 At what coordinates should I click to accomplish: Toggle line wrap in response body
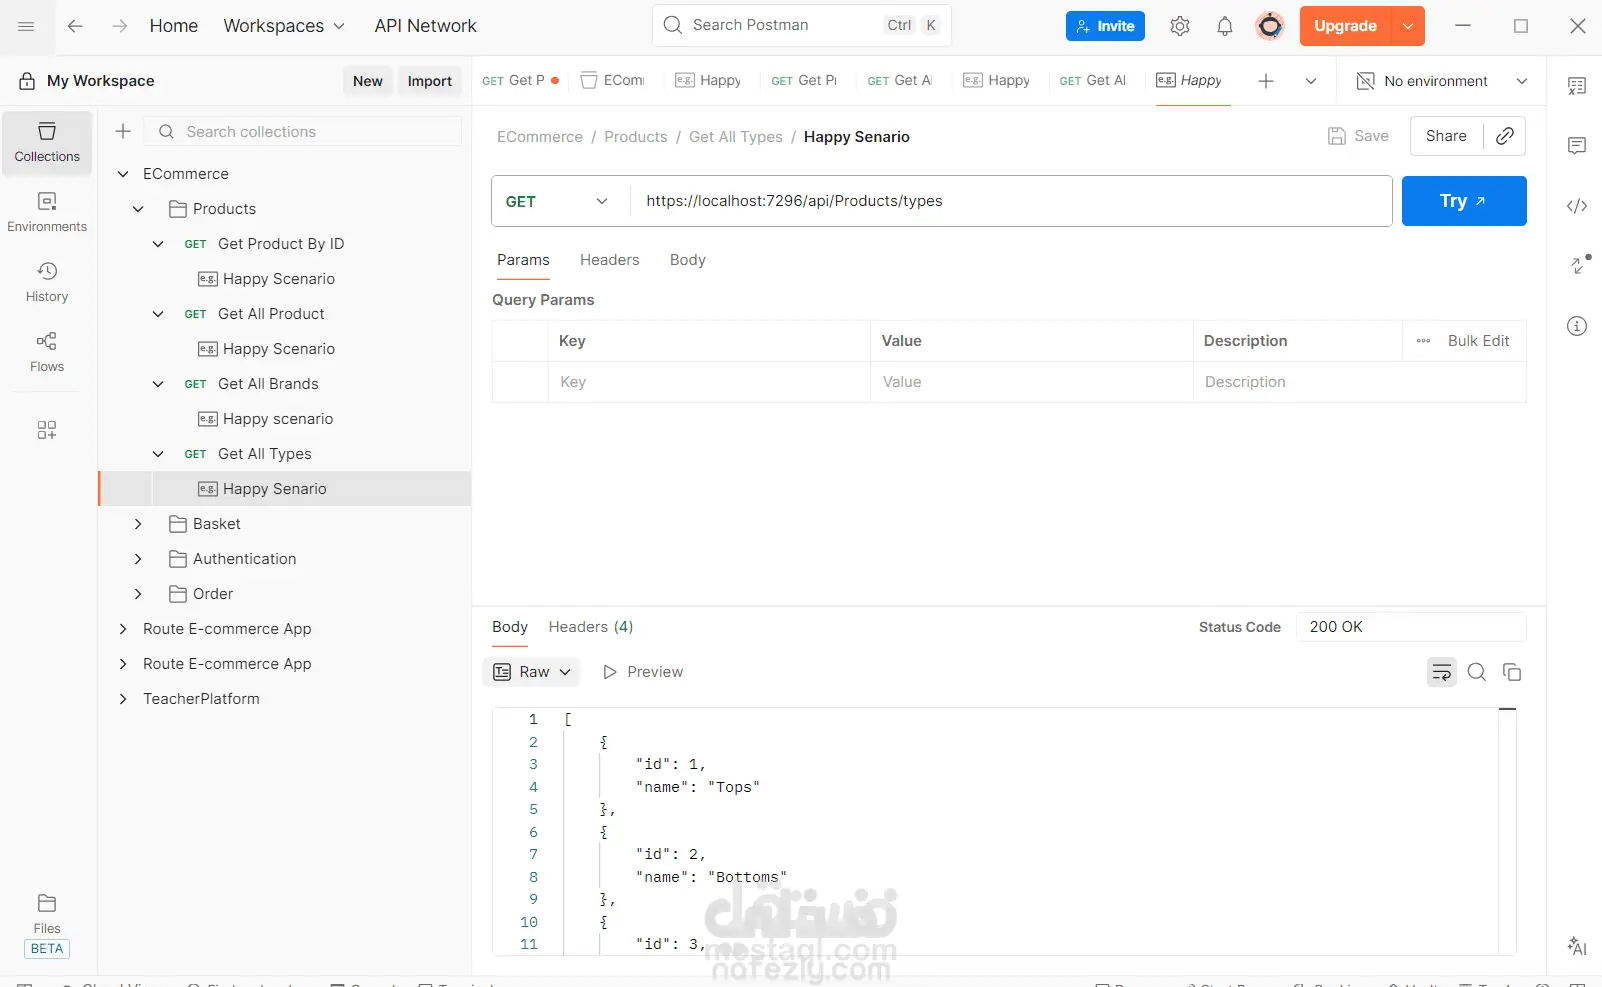point(1442,672)
